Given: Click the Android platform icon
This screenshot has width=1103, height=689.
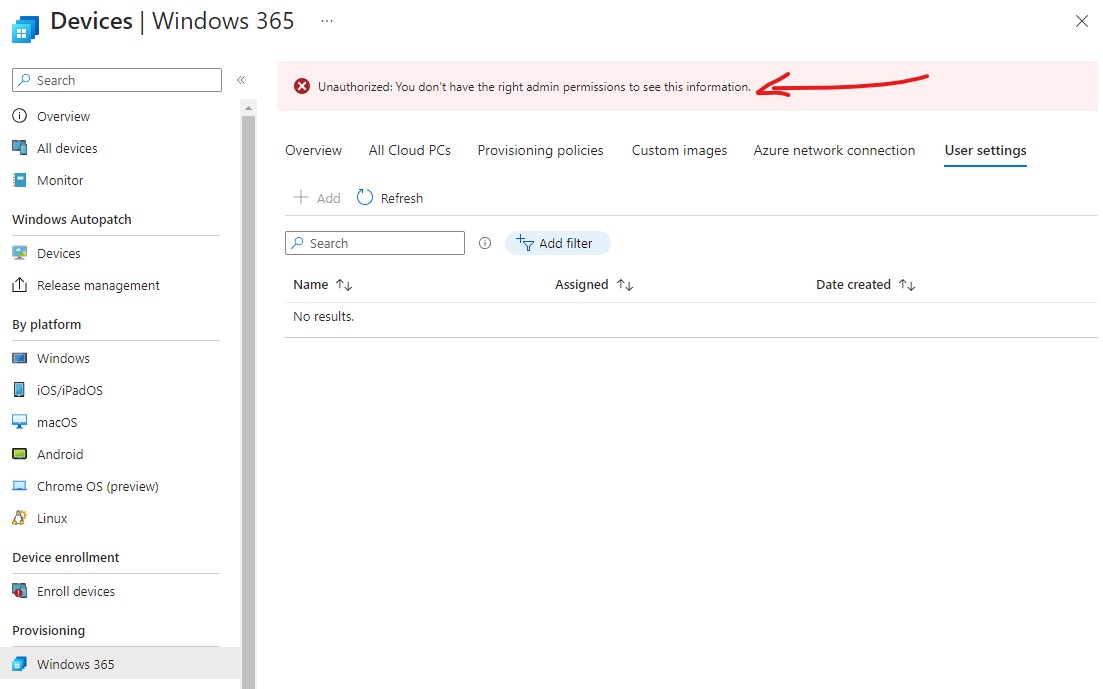Looking at the screenshot, I should tap(20, 454).
